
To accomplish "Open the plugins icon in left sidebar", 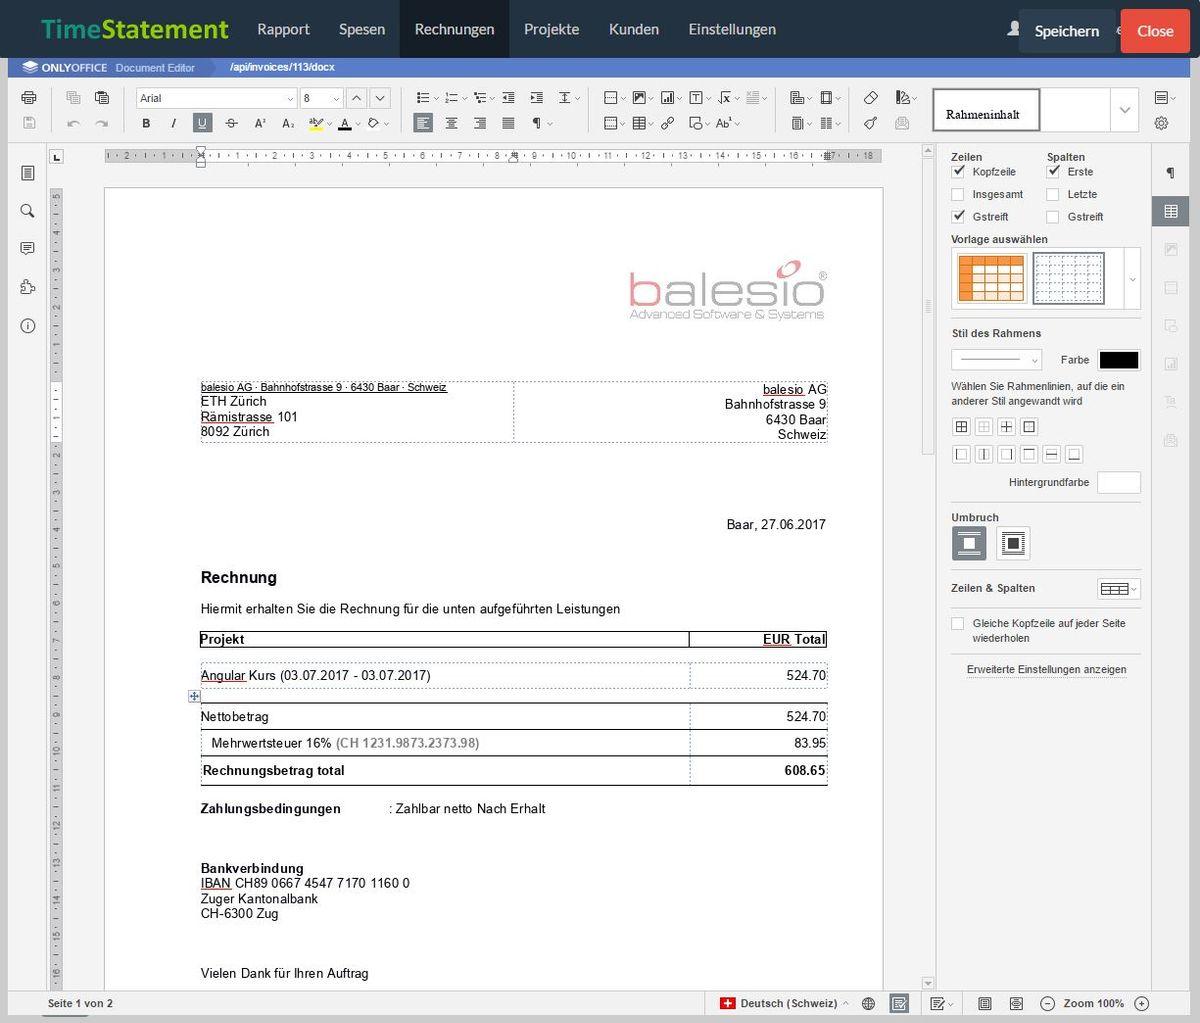I will coord(27,287).
